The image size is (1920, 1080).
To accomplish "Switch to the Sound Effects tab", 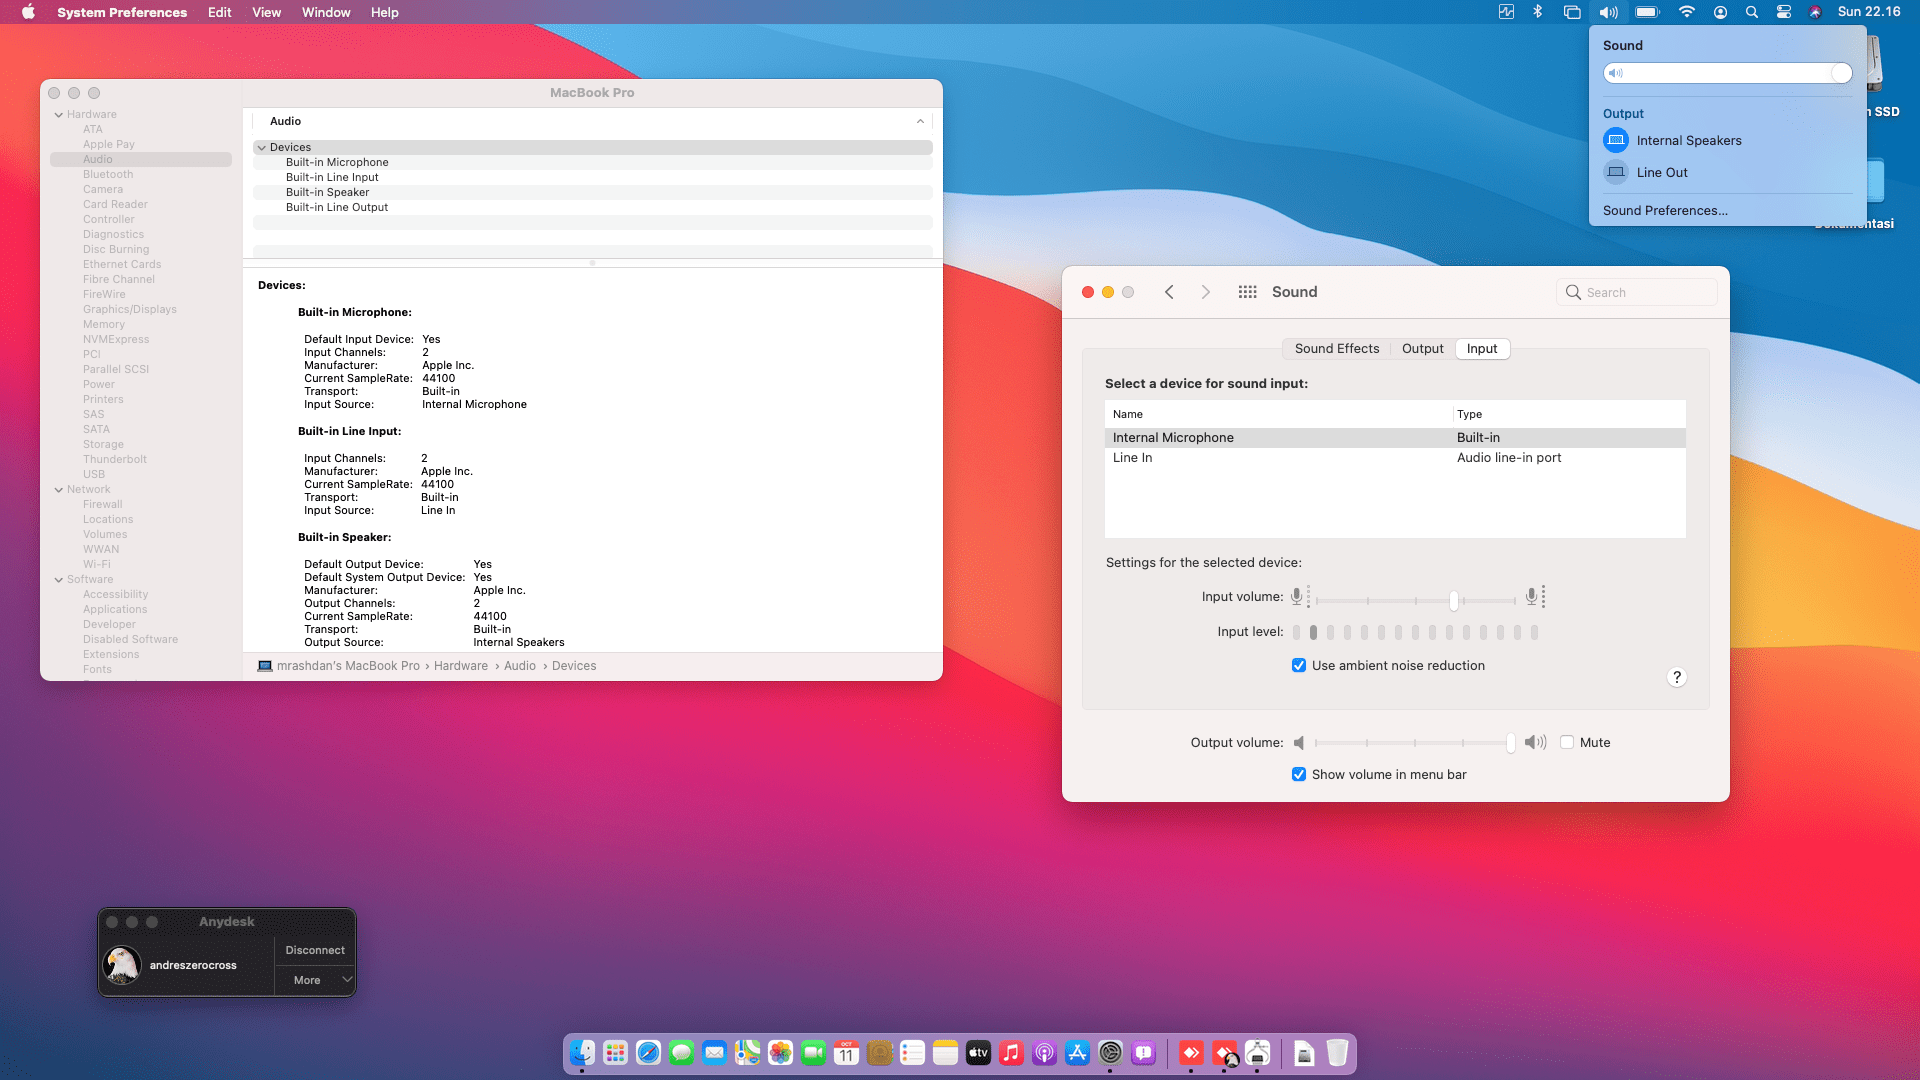I will click(1336, 348).
